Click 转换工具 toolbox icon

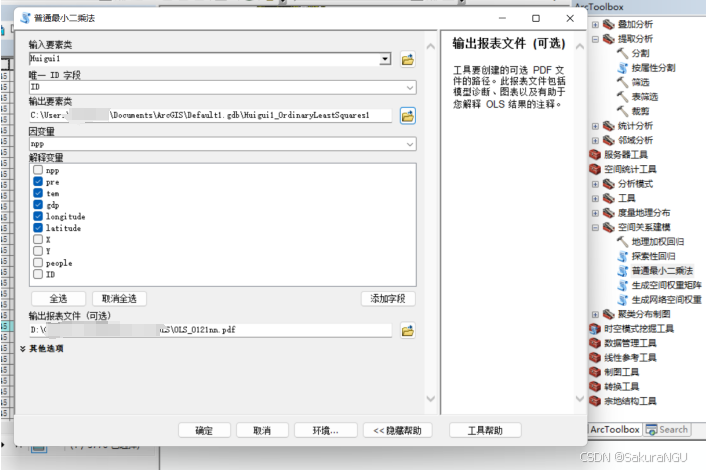tap(595, 387)
